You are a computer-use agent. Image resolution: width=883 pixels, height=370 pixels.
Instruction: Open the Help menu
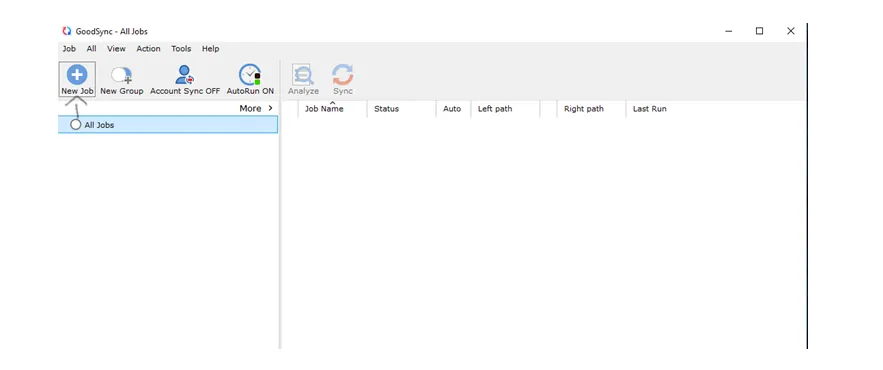211,49
